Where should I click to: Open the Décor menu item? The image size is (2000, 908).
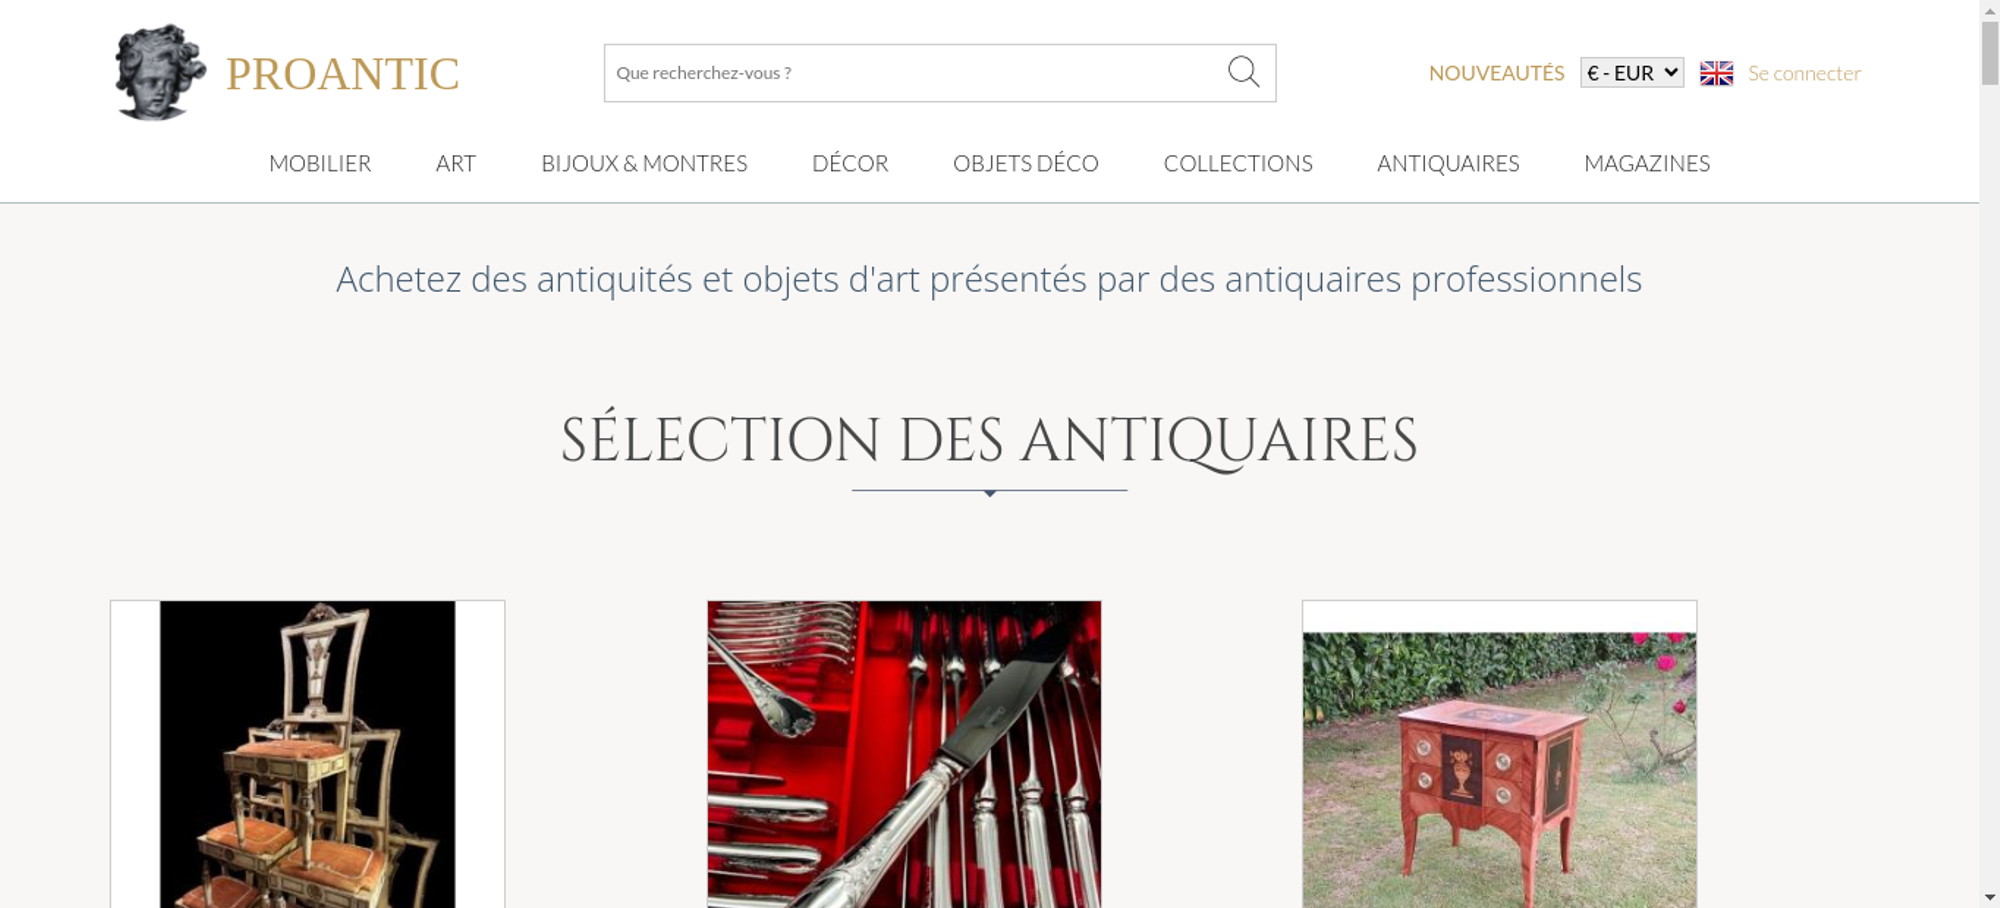pos(850,163)
